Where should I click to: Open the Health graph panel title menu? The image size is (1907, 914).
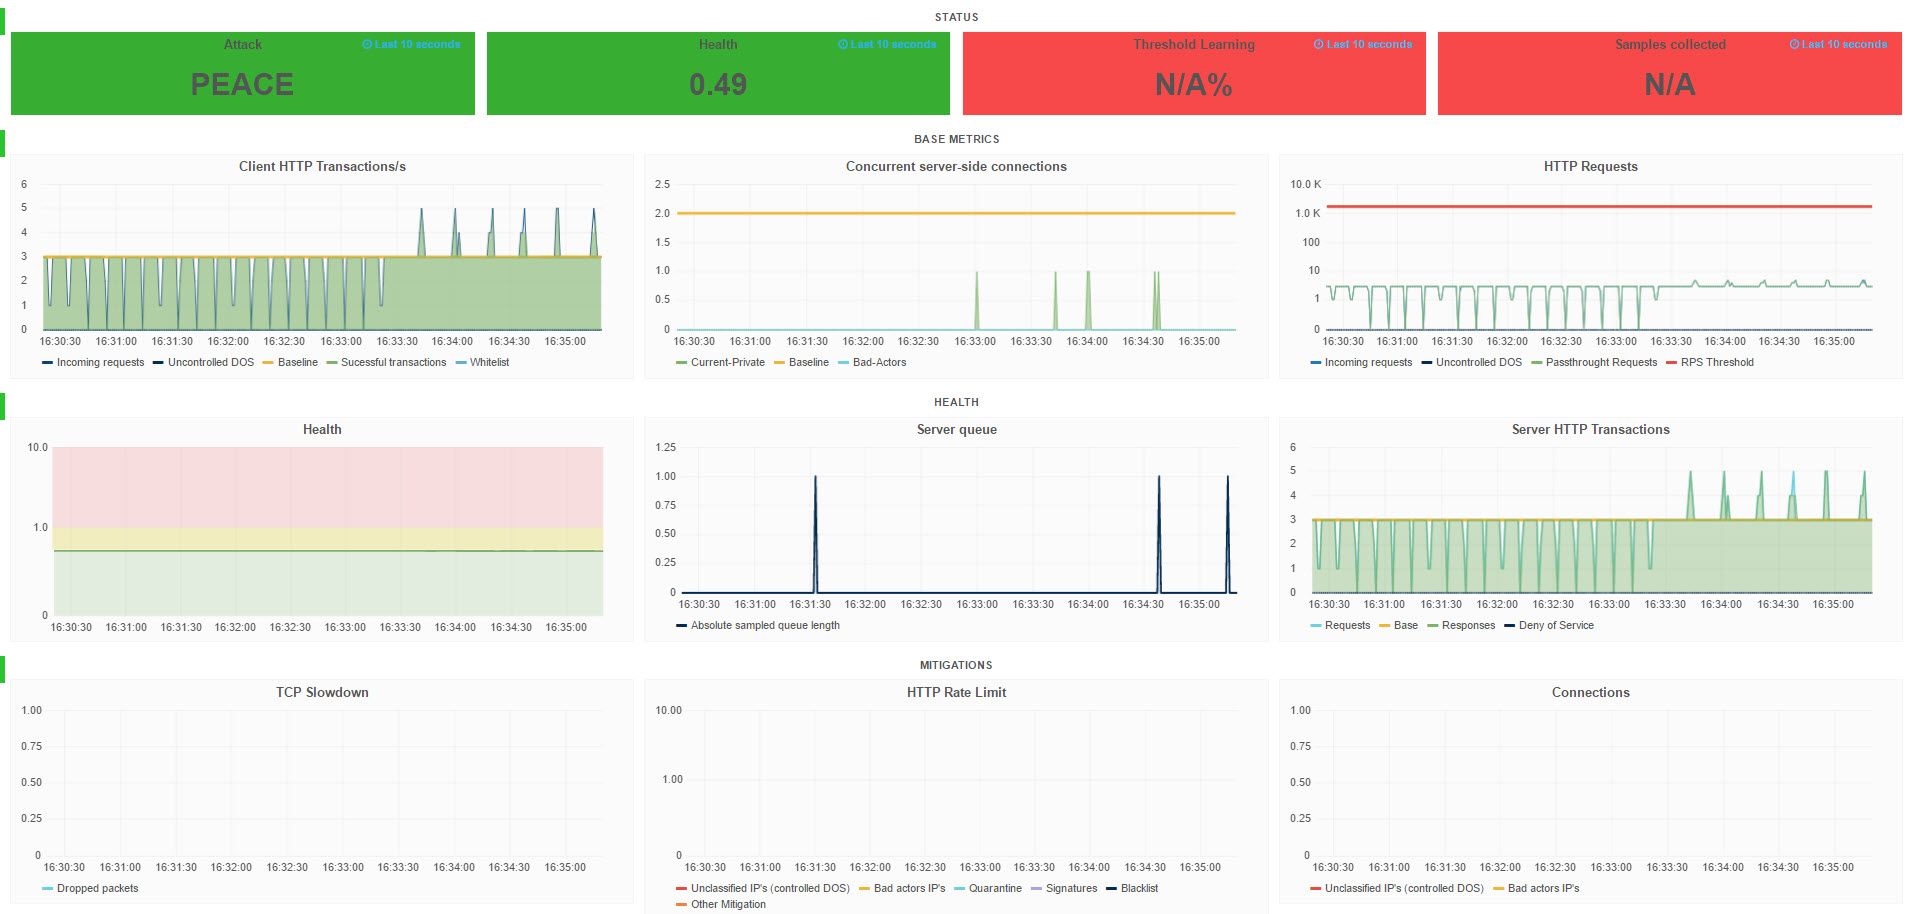pyautogui.click(x=322, y=430)
